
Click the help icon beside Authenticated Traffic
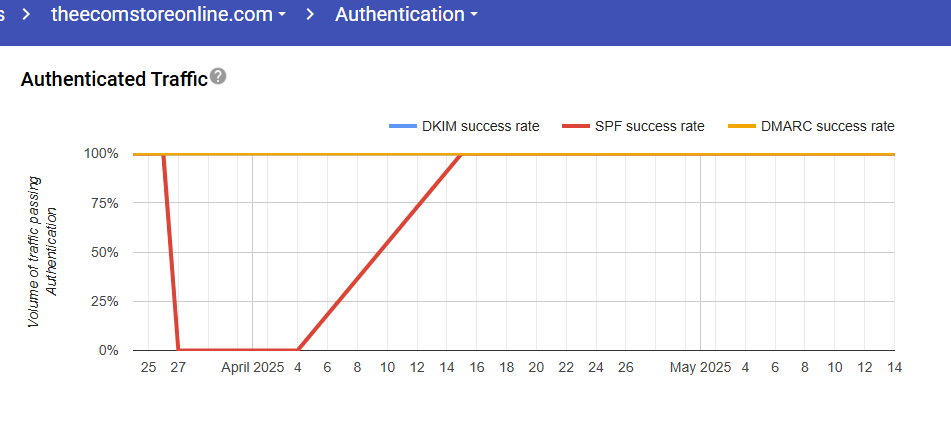218,77
